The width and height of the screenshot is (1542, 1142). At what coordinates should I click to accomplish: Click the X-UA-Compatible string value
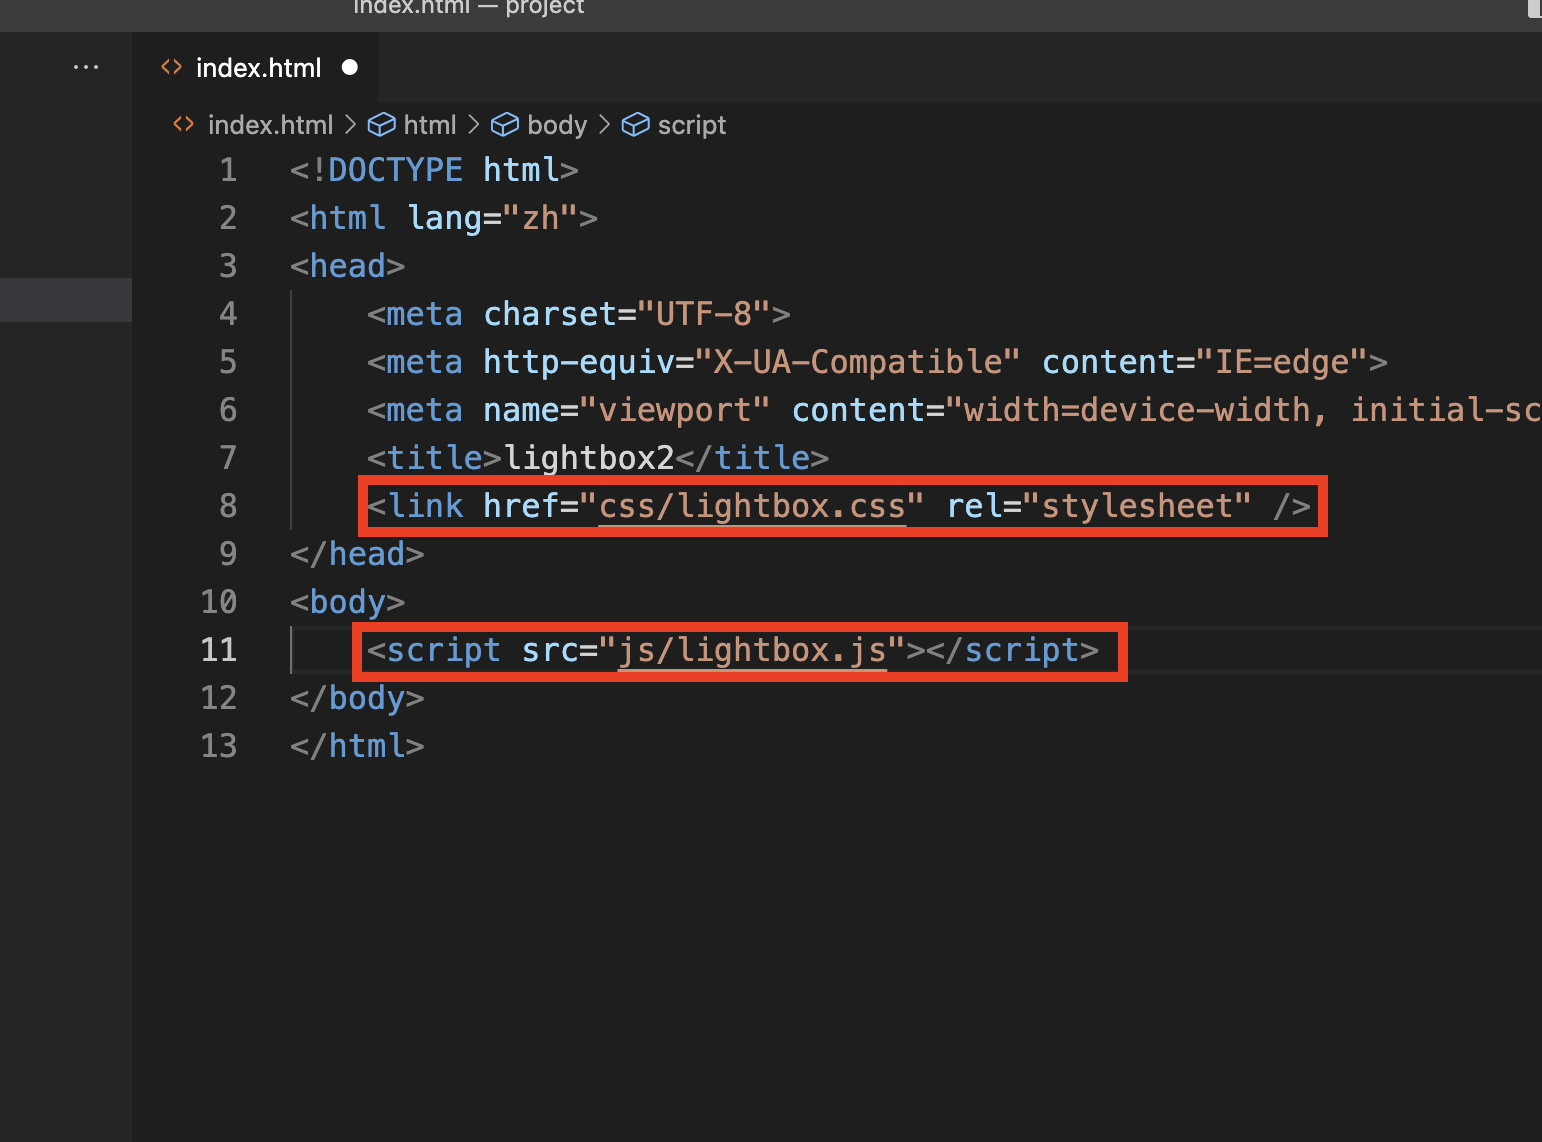[x=857, y=362]
